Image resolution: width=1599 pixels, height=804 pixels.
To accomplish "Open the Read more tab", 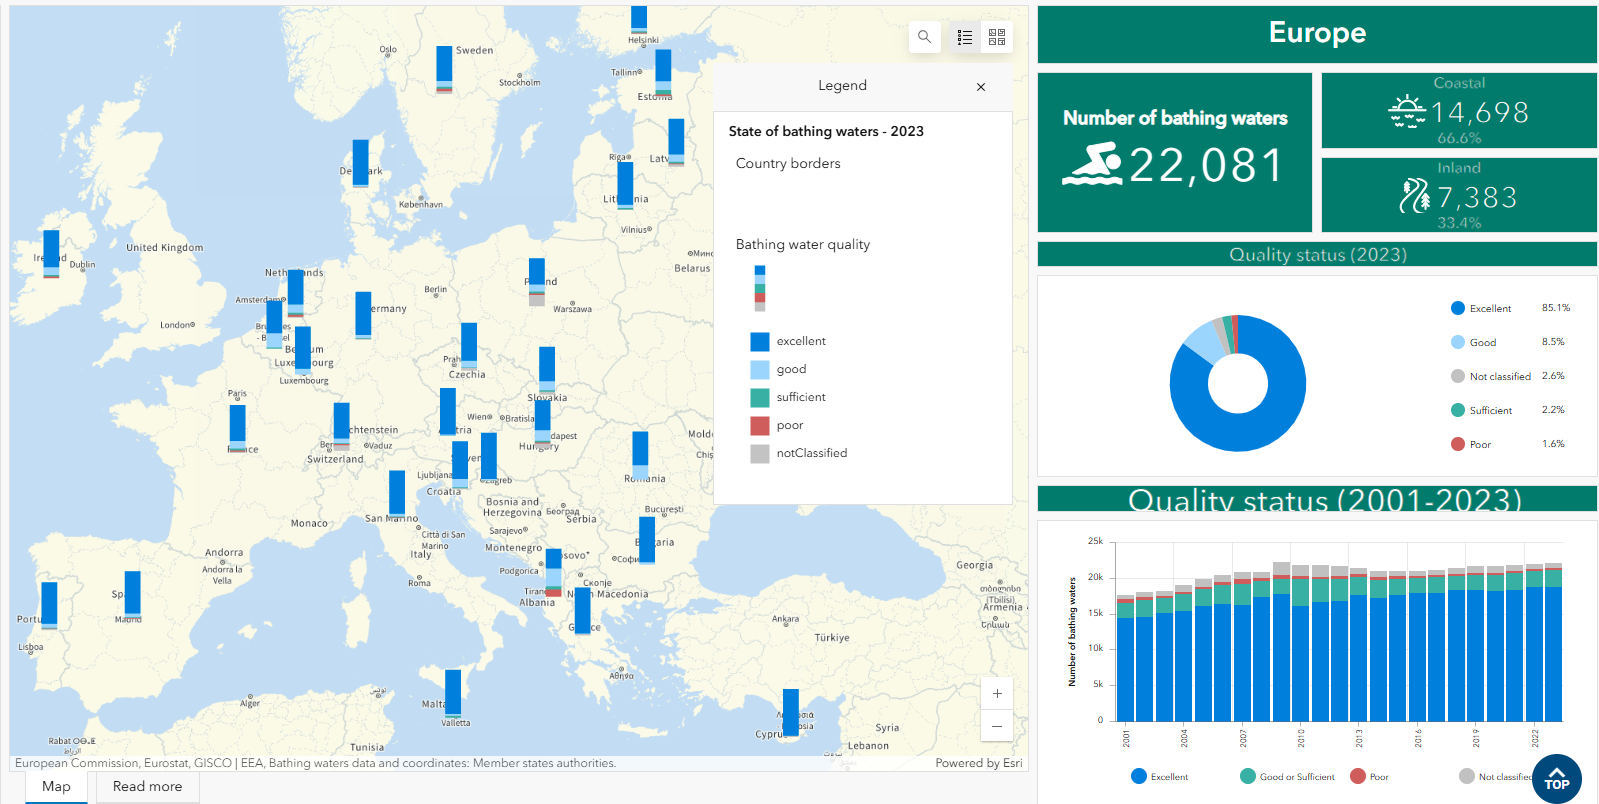I will click(147, 787).
